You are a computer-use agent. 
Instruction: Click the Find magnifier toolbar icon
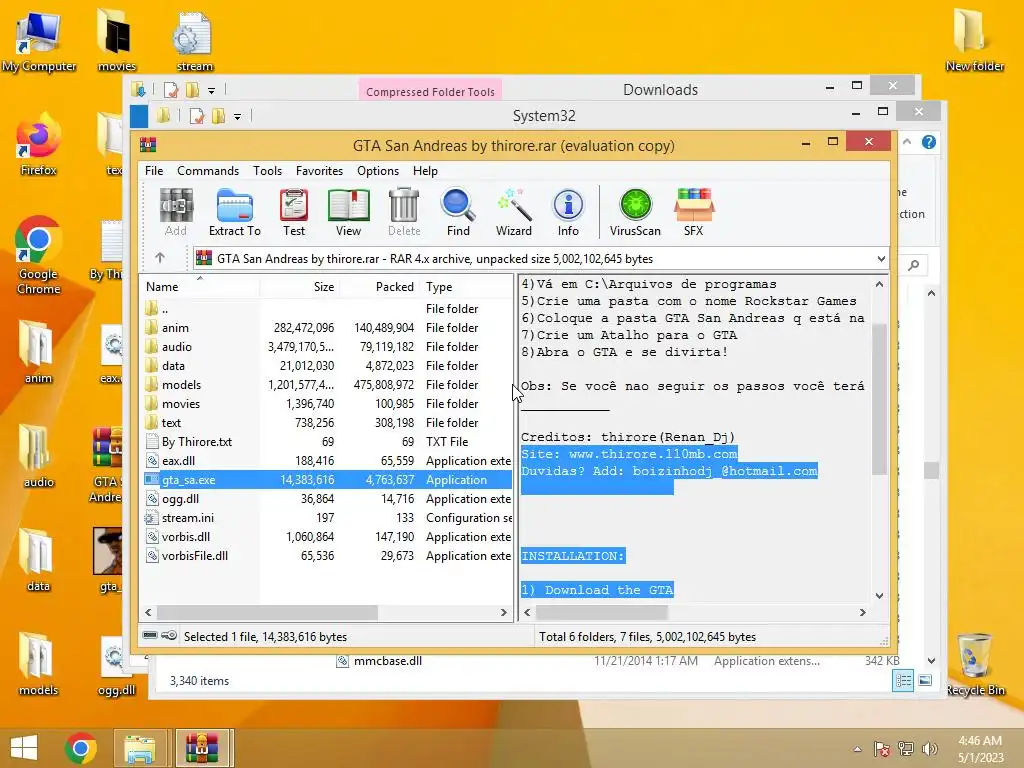458,212
